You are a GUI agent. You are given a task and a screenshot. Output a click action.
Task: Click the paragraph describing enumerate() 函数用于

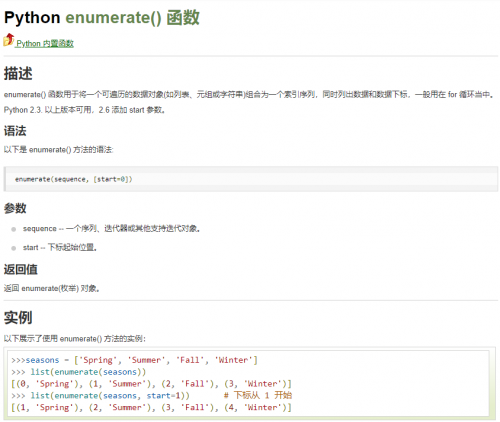click(249, 95)
